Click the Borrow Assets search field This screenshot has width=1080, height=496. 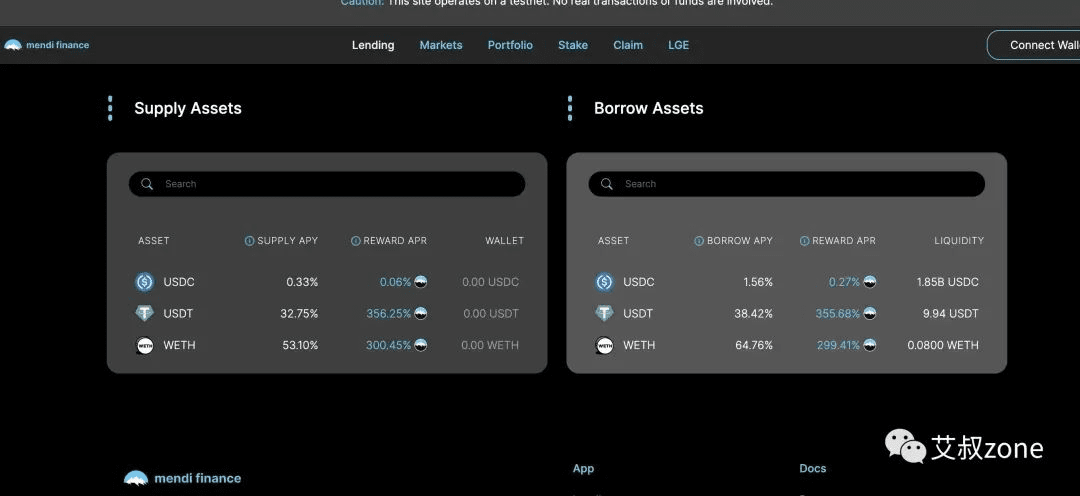(x=787, y=184)
